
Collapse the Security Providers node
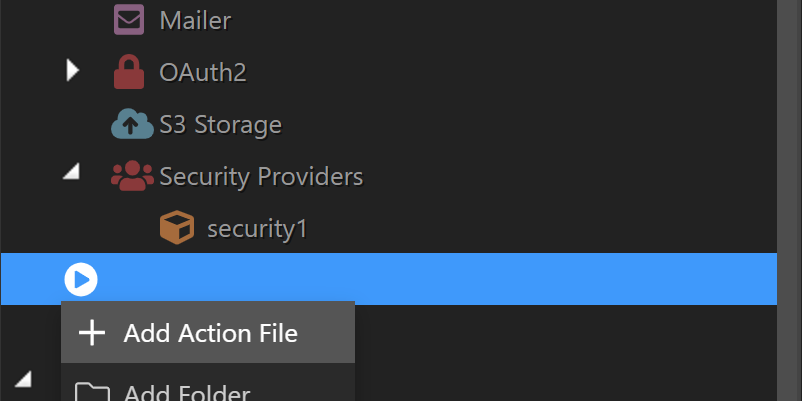click(x=72, y=172)
